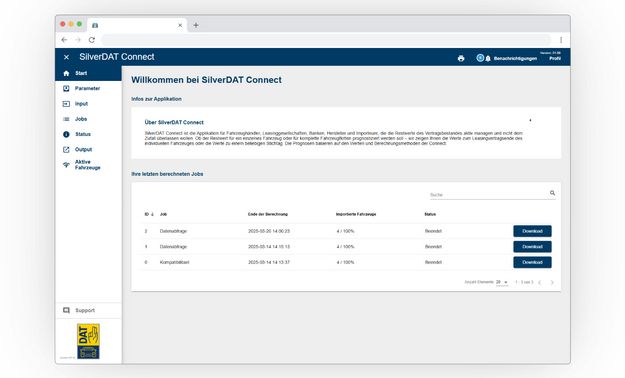The image size is (625, 378).
Task: Click the DAT logo in sidebar
Action: pos(88,341)
